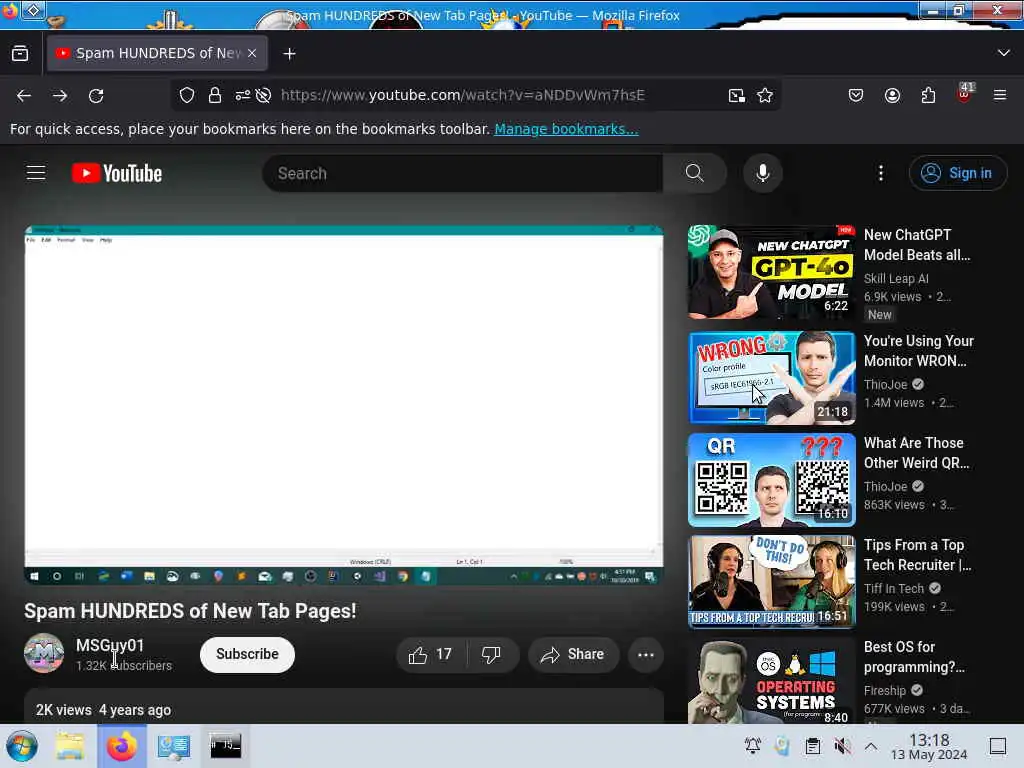This screenshot has width=1024, height=768.
Task: Click the YouTube search magnifier button
Action: pyautogui.click(x=694, y=173)
